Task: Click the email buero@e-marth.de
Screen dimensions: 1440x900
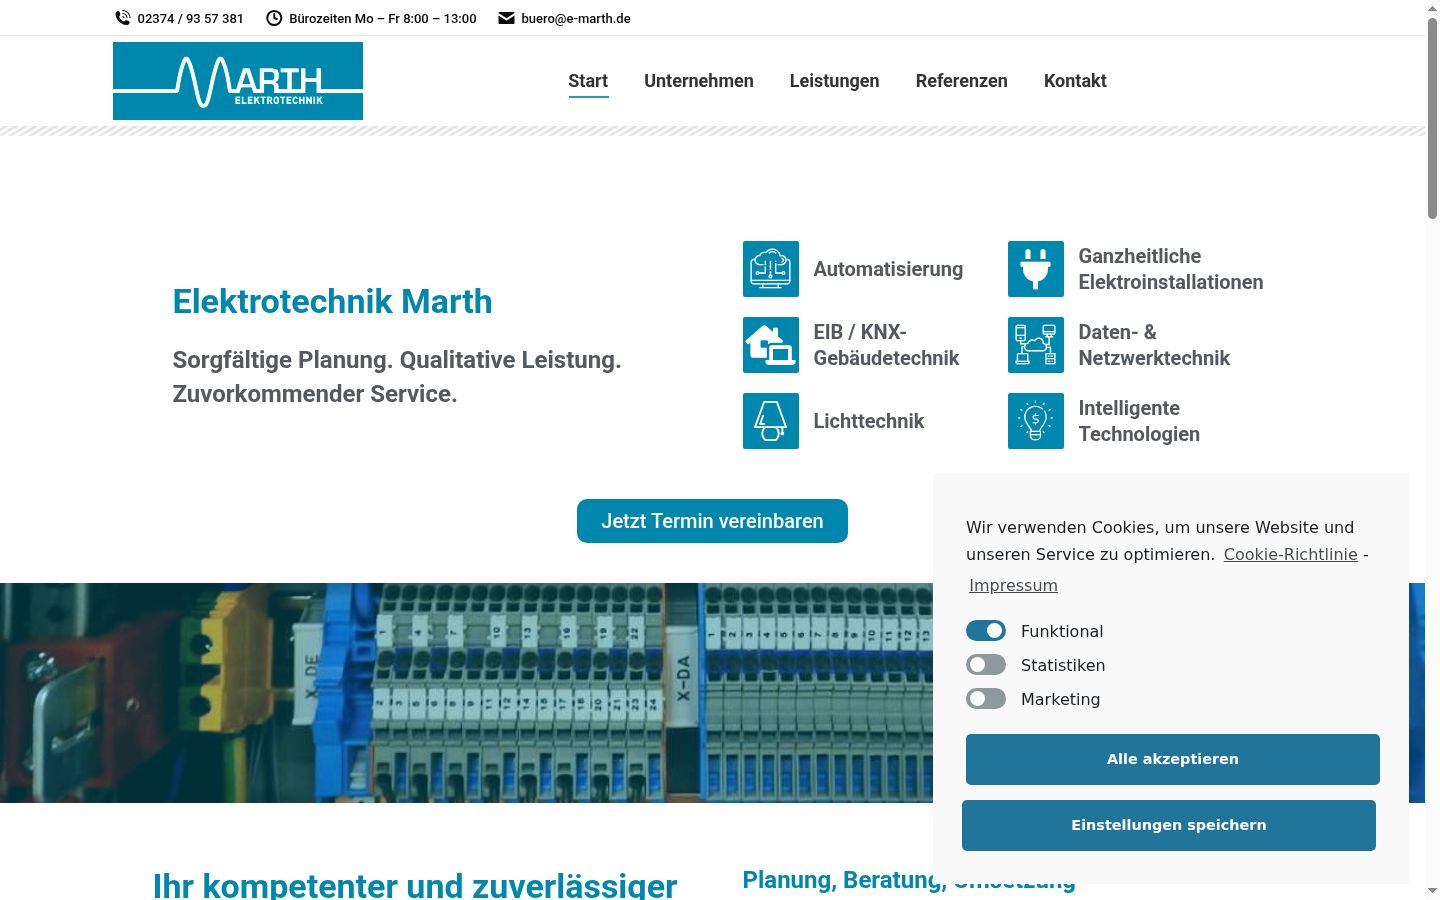Action: coord(576,18)
